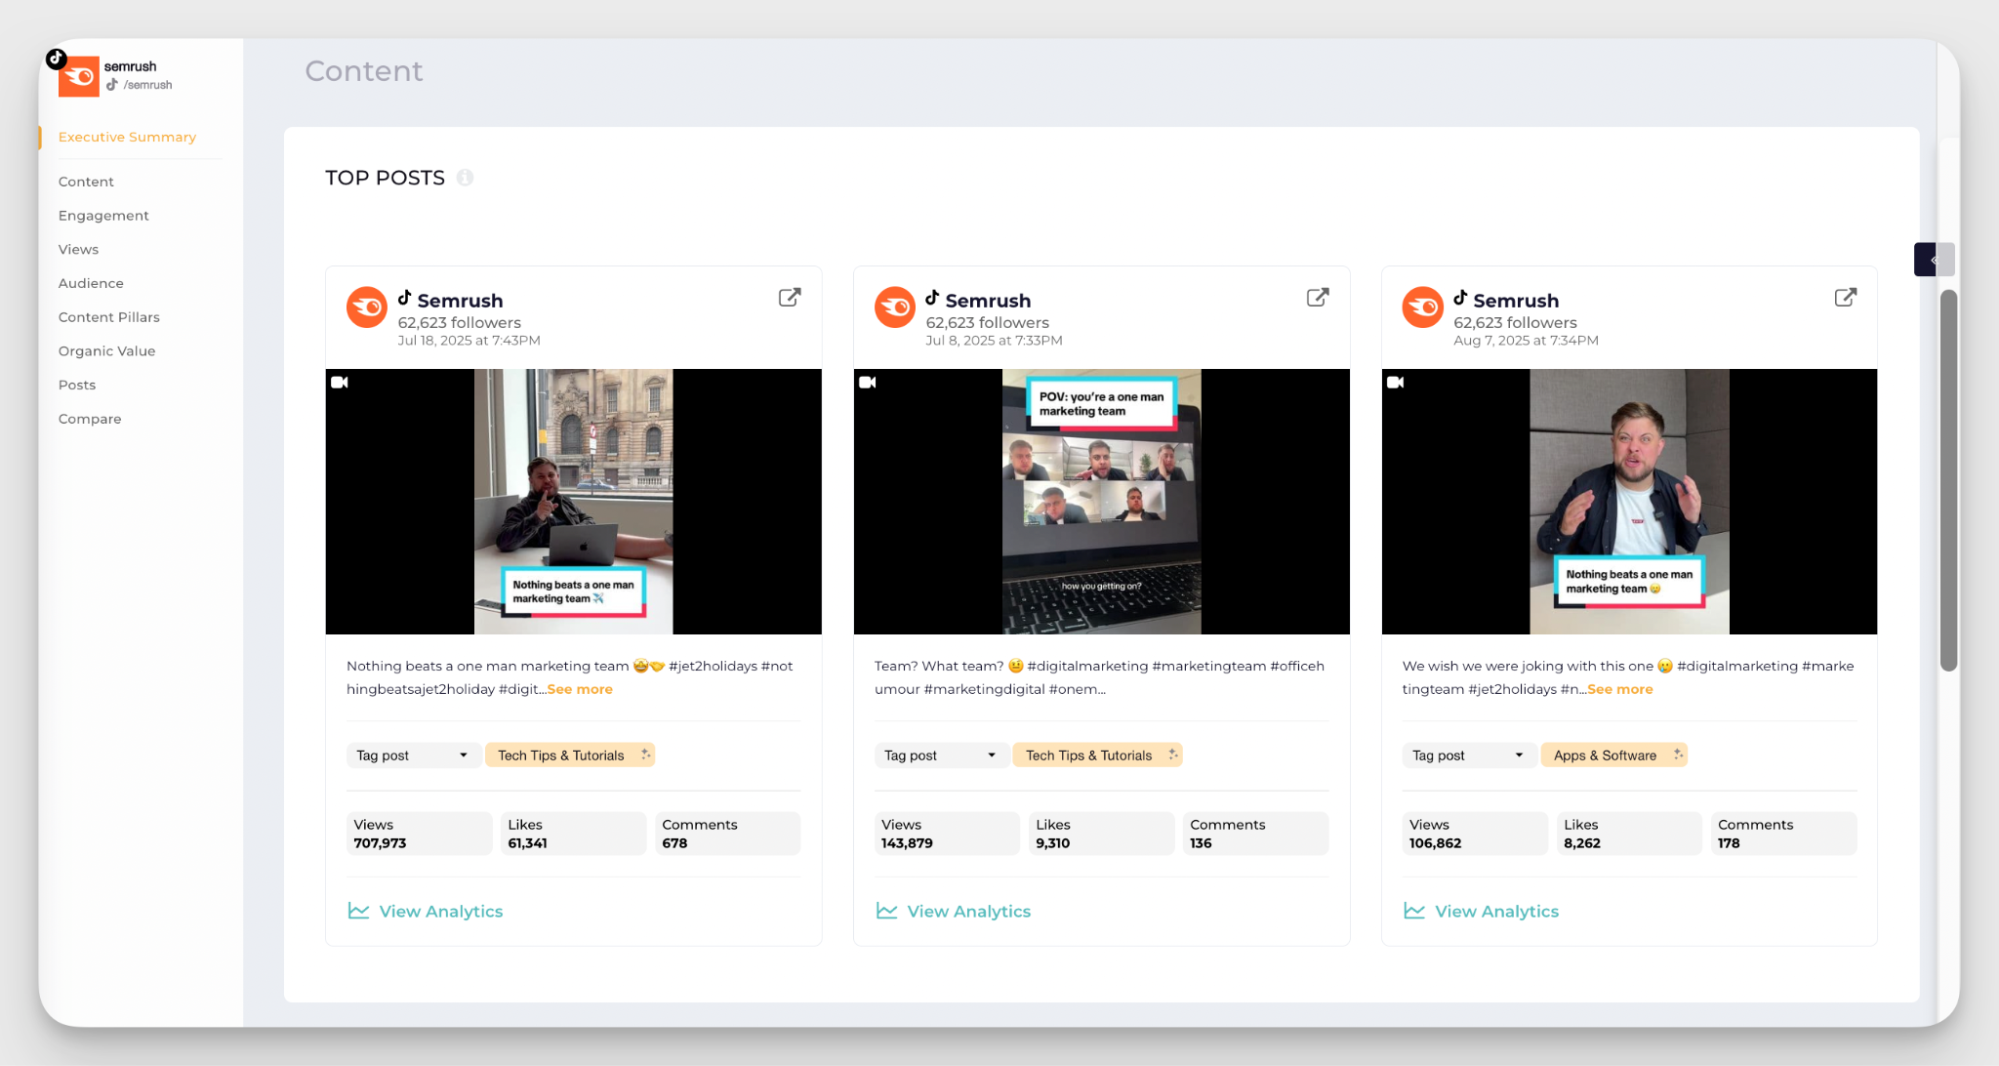Image resolution: width=1999 pixels, height=1066 pixels.
Task: Navigate to Engagement in the sidebar
Action: 103,215
